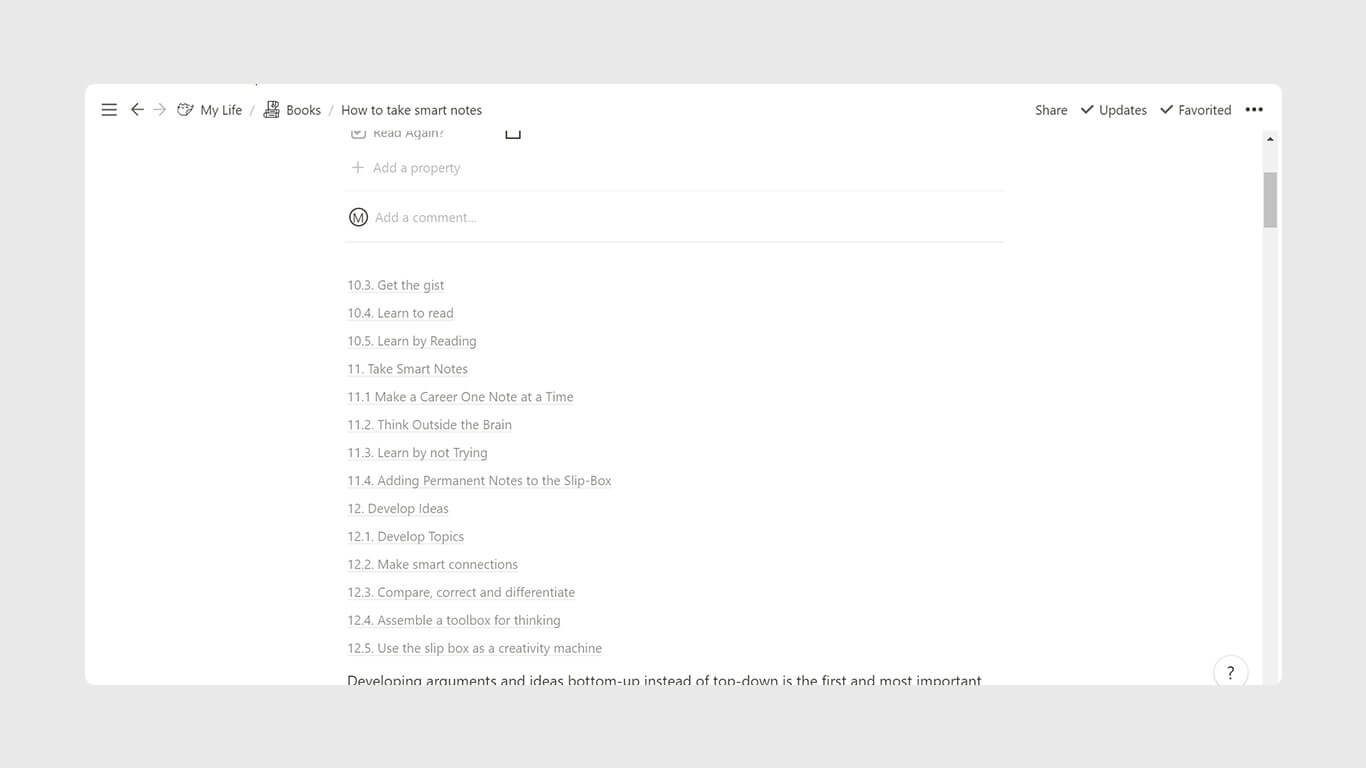Open the hamburger sidebar menu
Image resolution: width=1366 pixels, height=768 pixels.
(x=109, y=110)
